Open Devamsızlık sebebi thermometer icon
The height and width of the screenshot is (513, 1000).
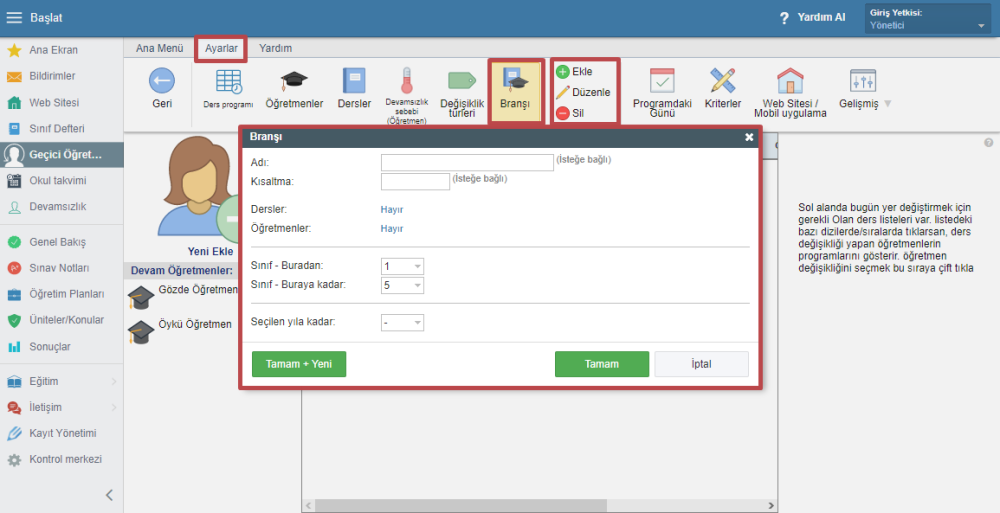coord(407,95)
